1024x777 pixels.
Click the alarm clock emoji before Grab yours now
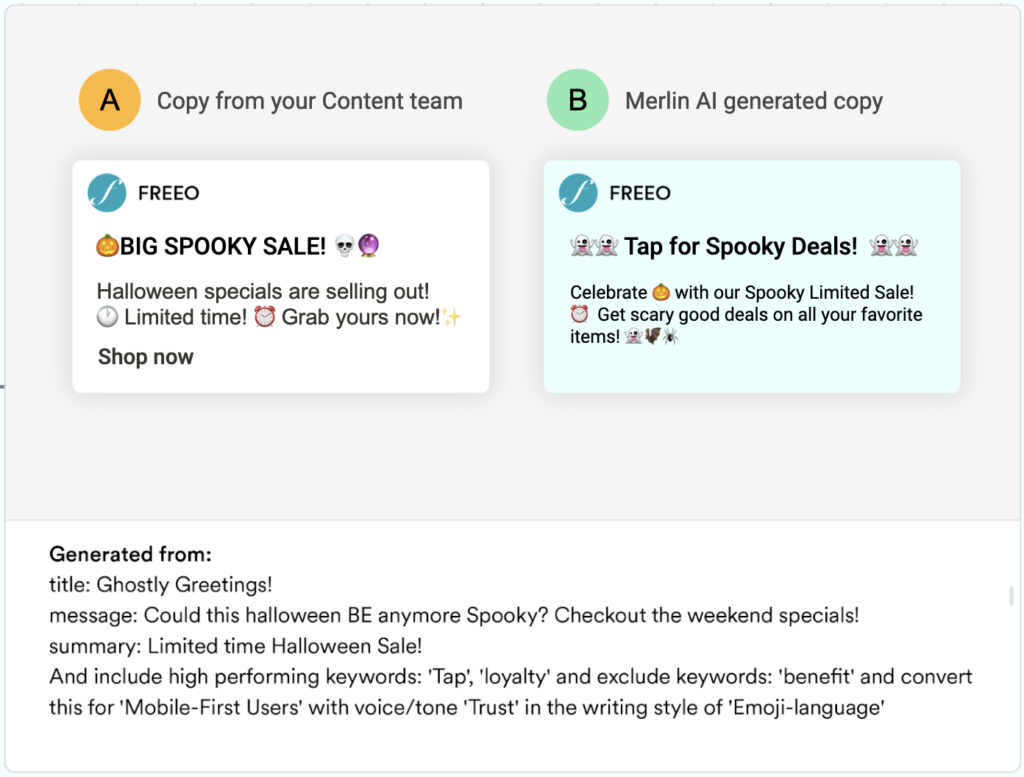[x=264, y=318]
